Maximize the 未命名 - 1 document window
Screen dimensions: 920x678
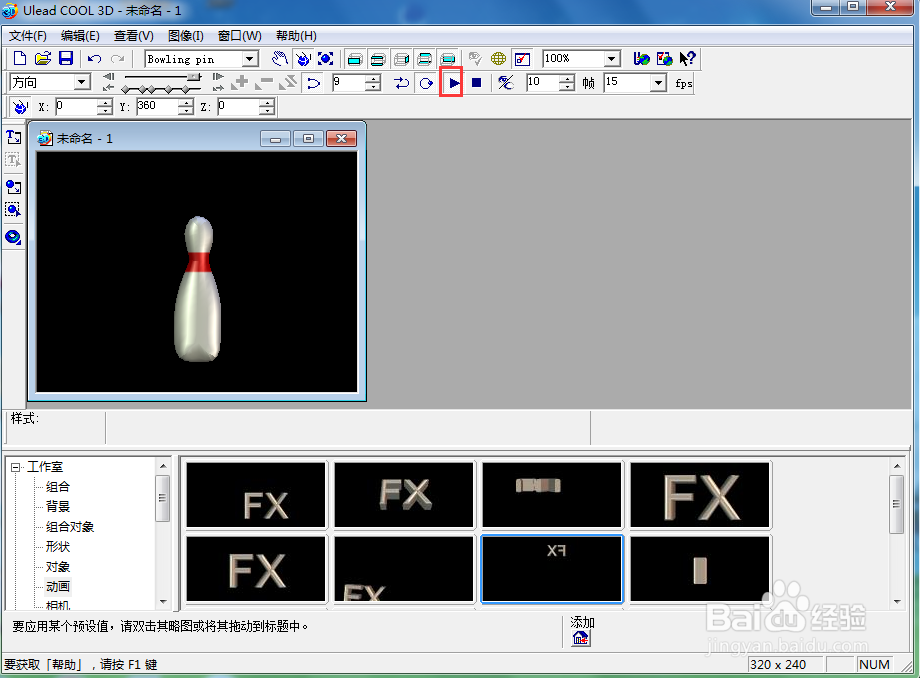click(308, 138)
